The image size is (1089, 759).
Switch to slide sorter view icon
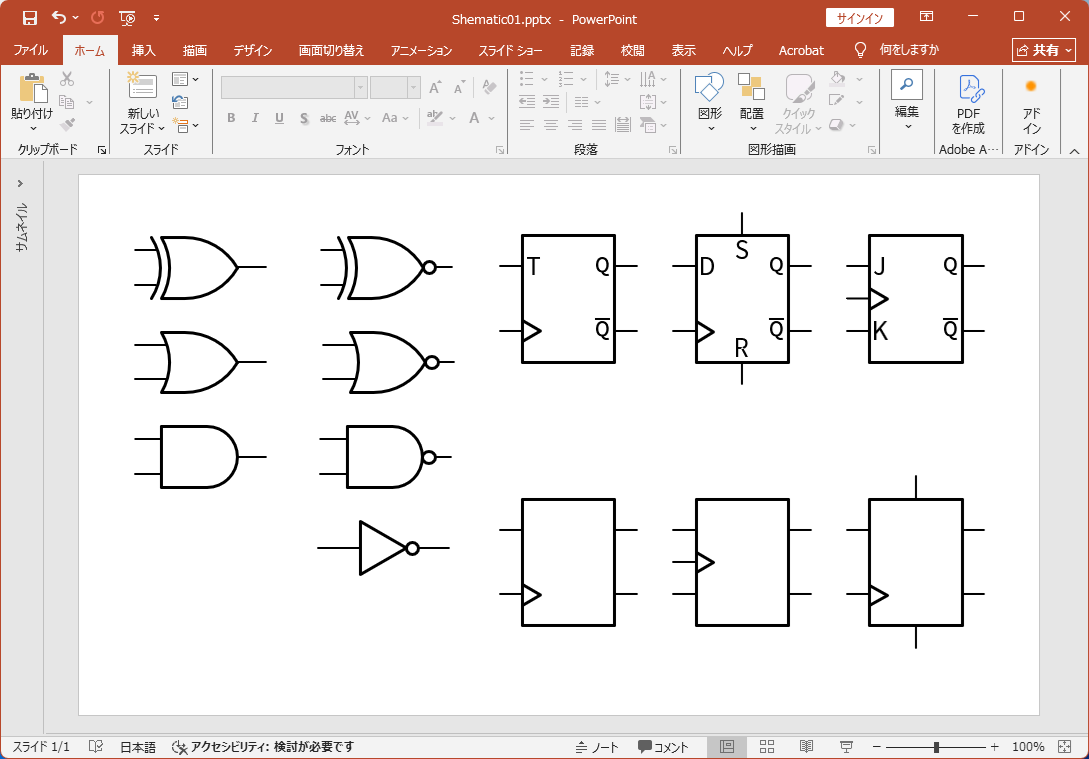tap(767, 747)
